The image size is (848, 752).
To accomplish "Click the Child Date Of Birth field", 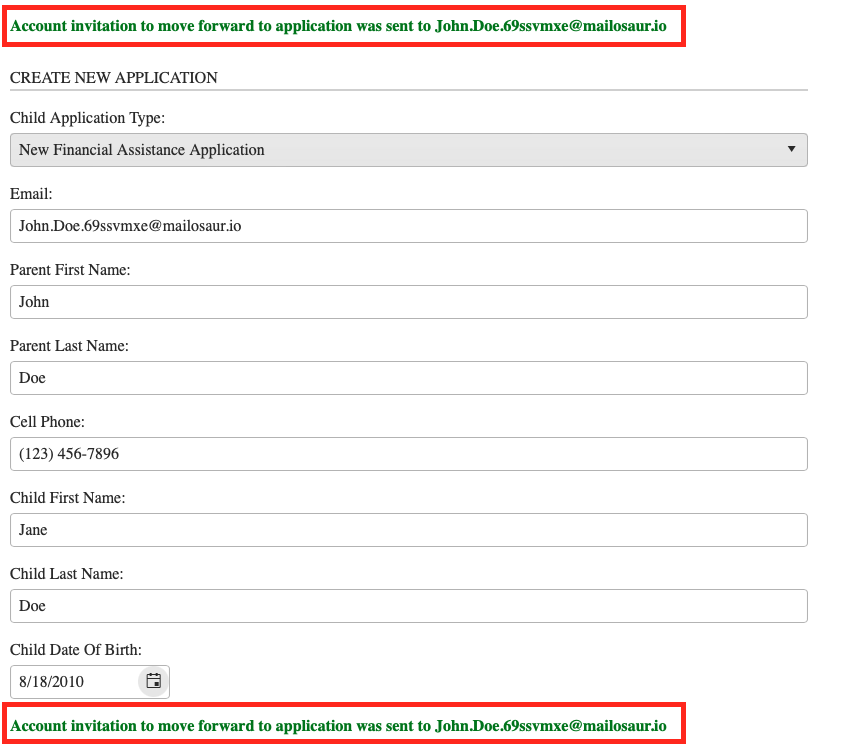I will point(90,682).
